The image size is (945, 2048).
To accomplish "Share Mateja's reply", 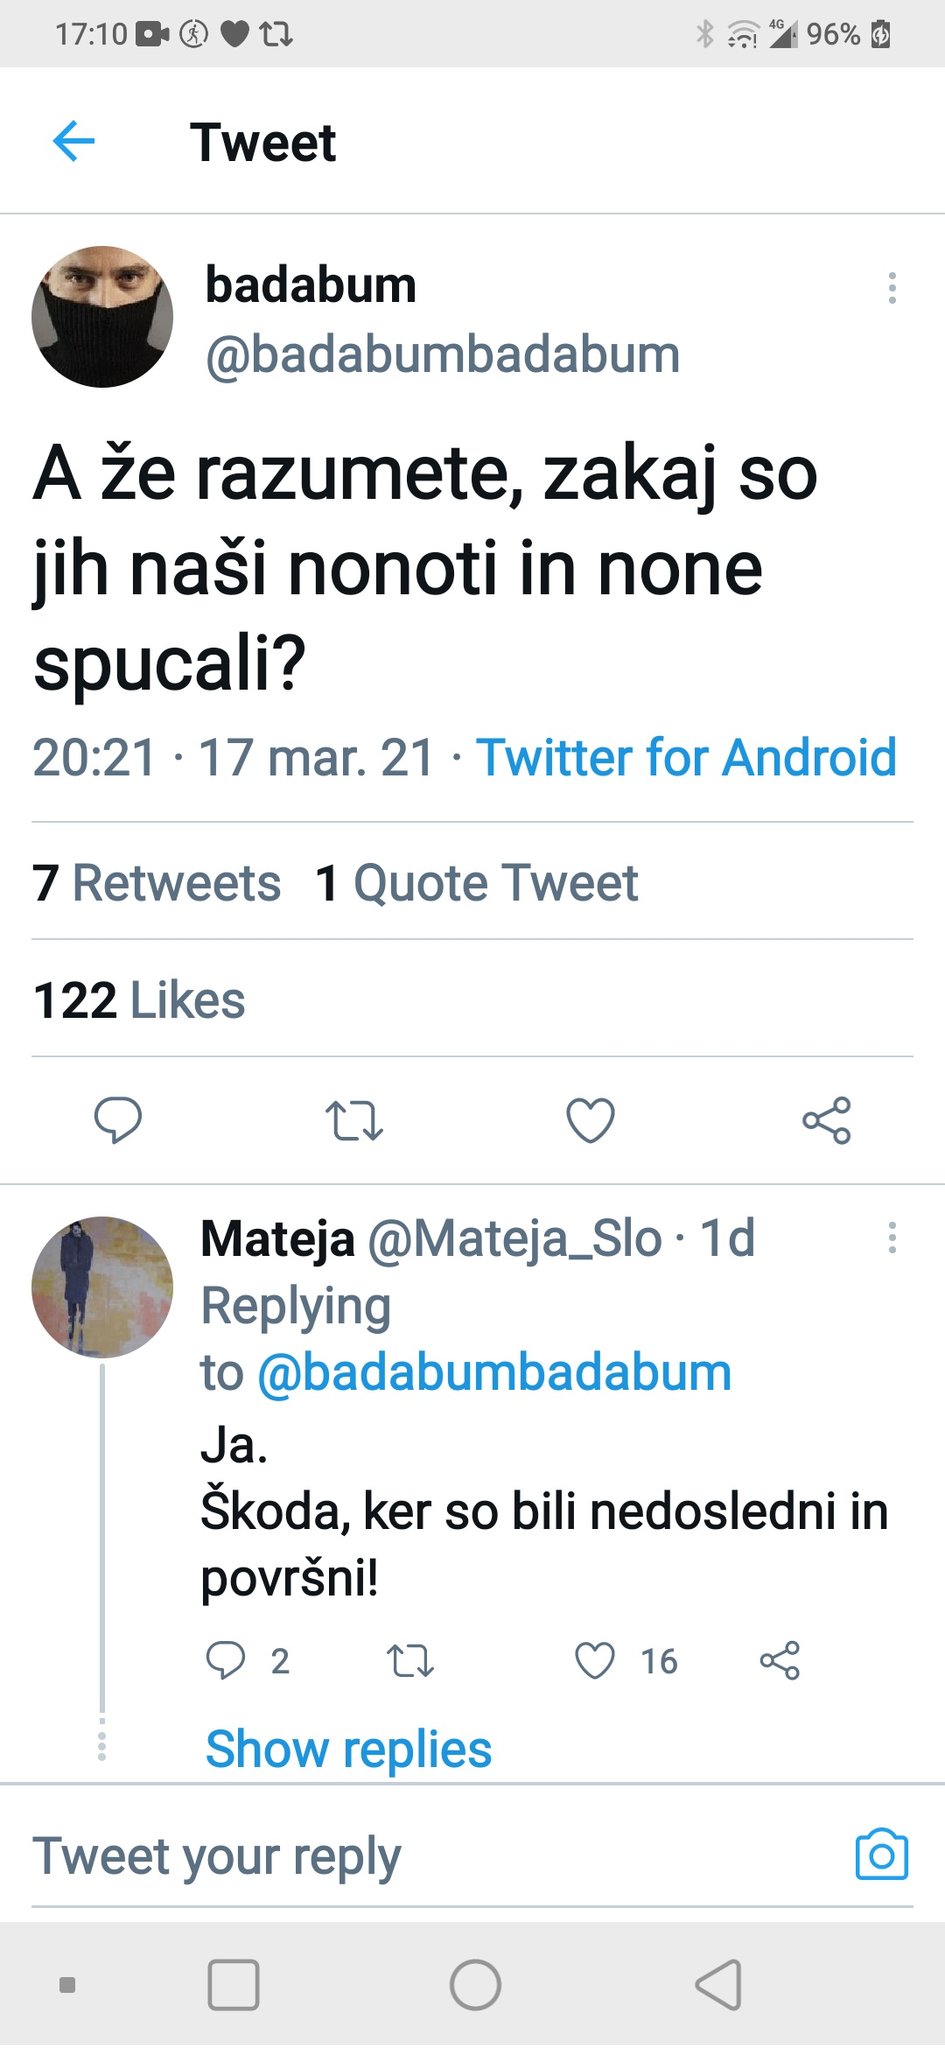I will (x=780, y=1660).
